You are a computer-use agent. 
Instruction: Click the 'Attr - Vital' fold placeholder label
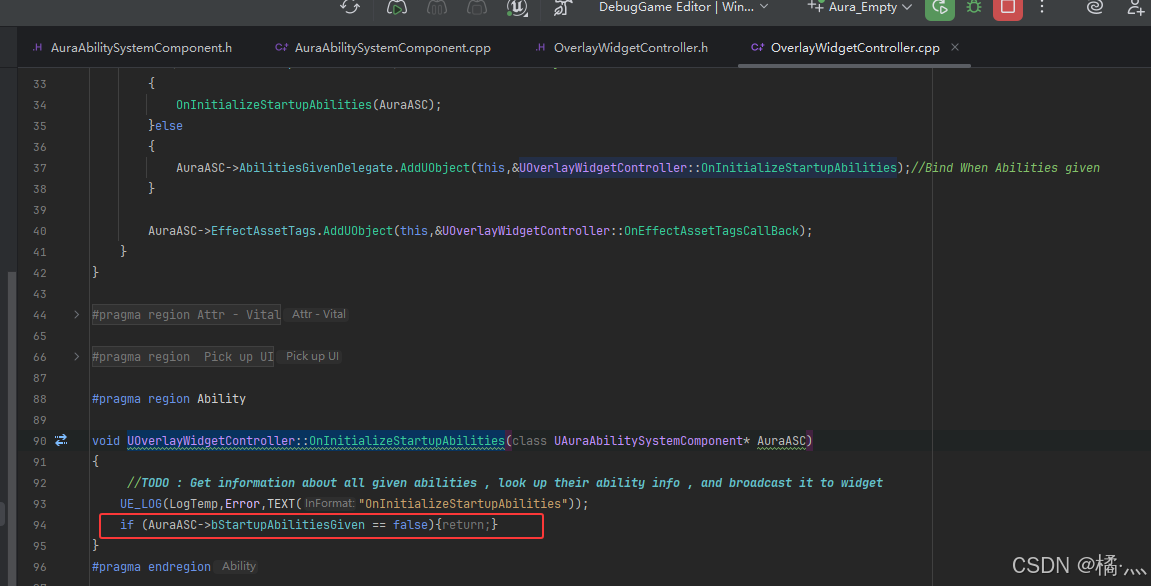click(x=319, y=314)
